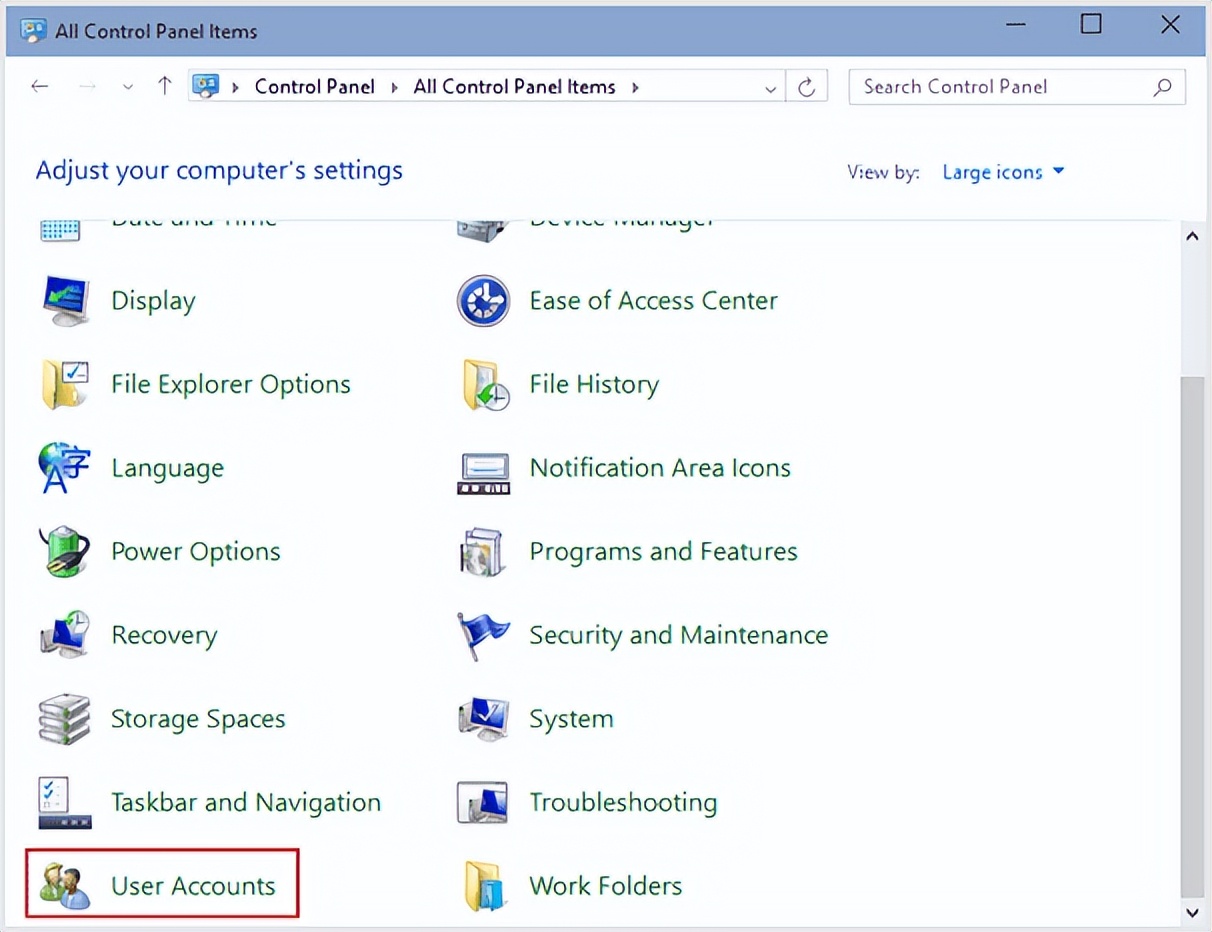Open the Storage Spaces drive icon
1212x932 pixels.
click(x=65, y=719)
